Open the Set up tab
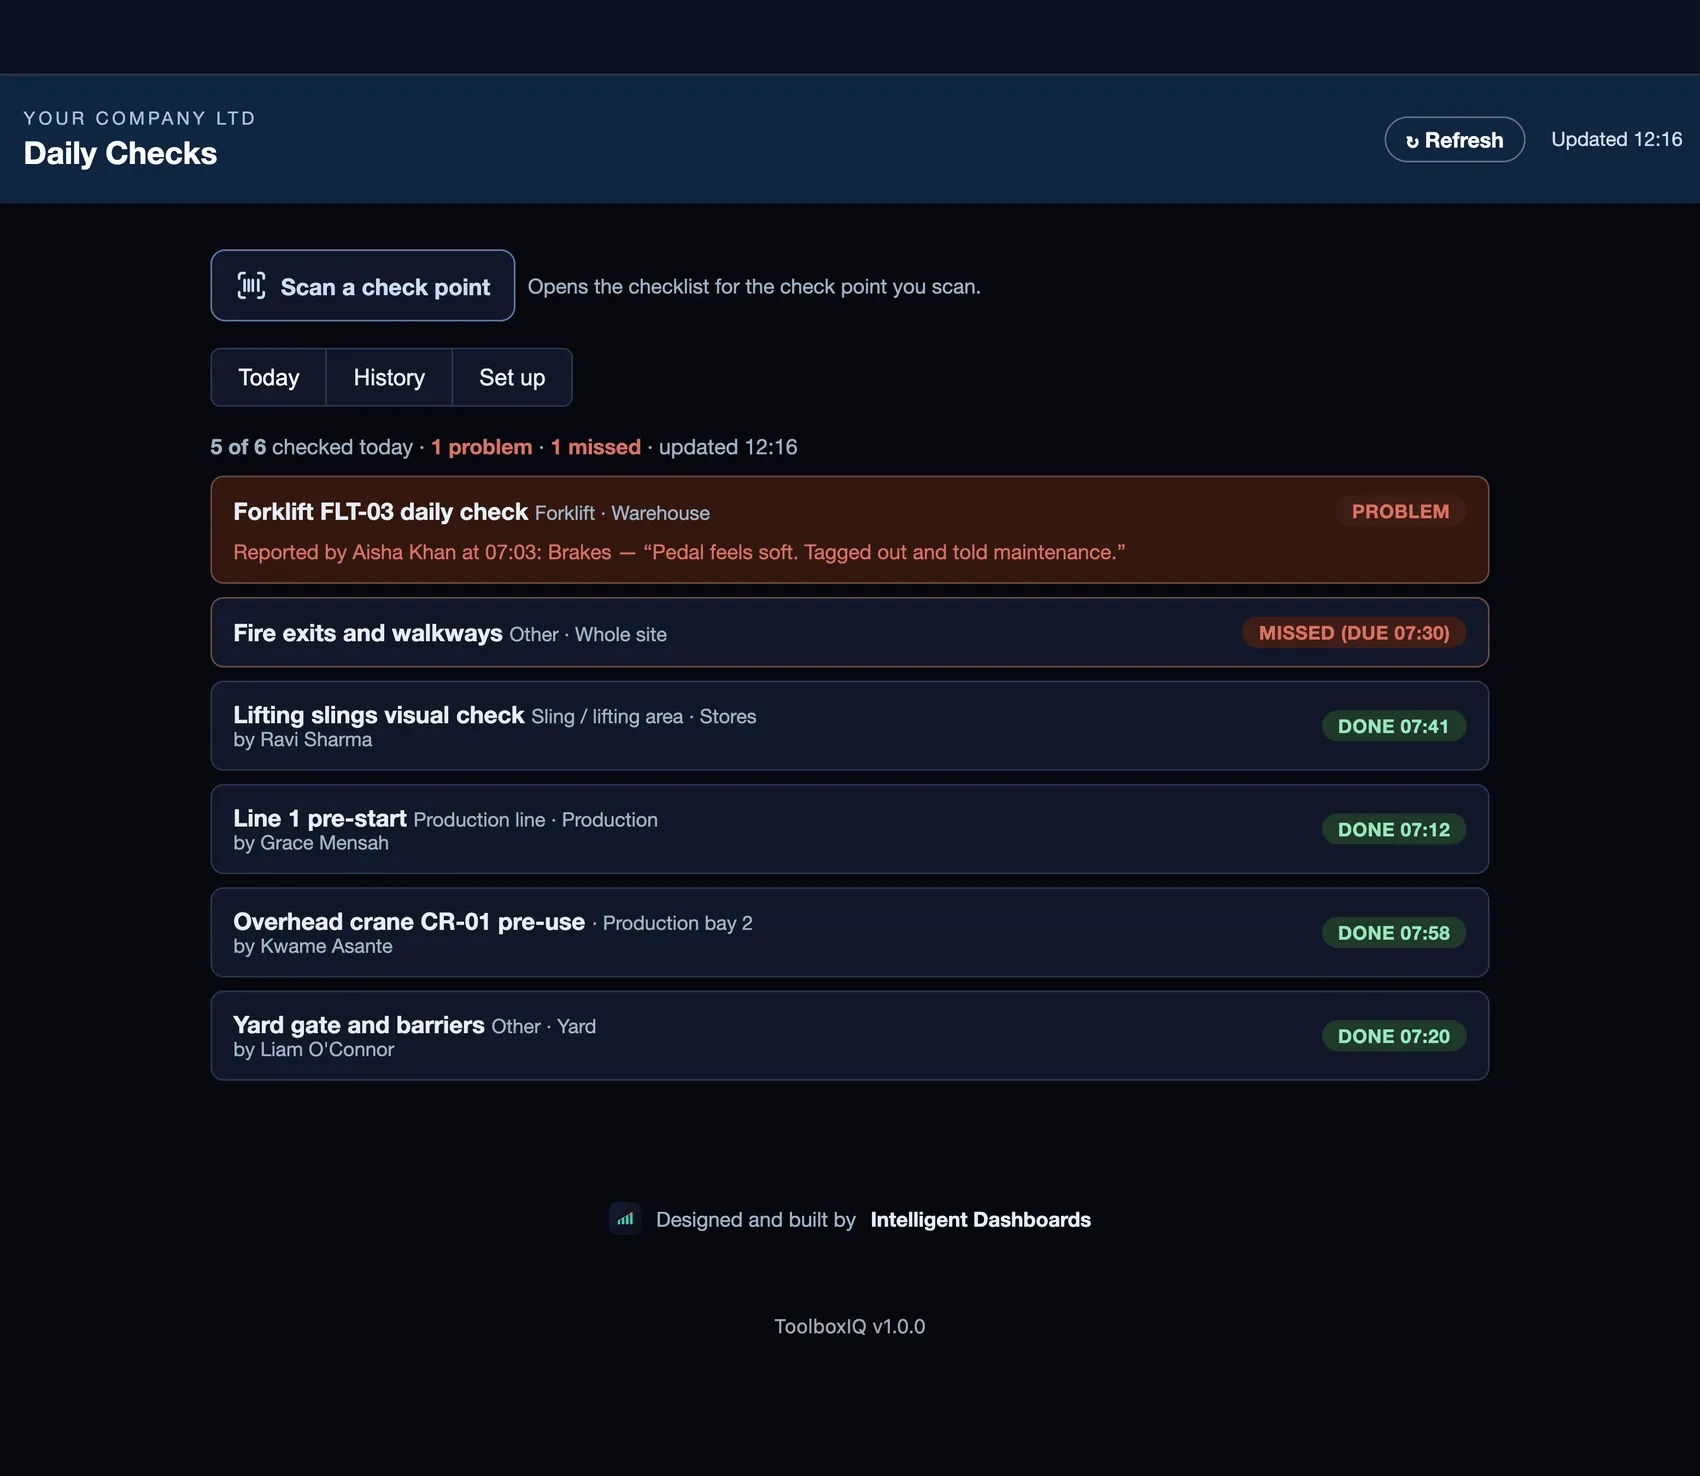 [512, 377]
